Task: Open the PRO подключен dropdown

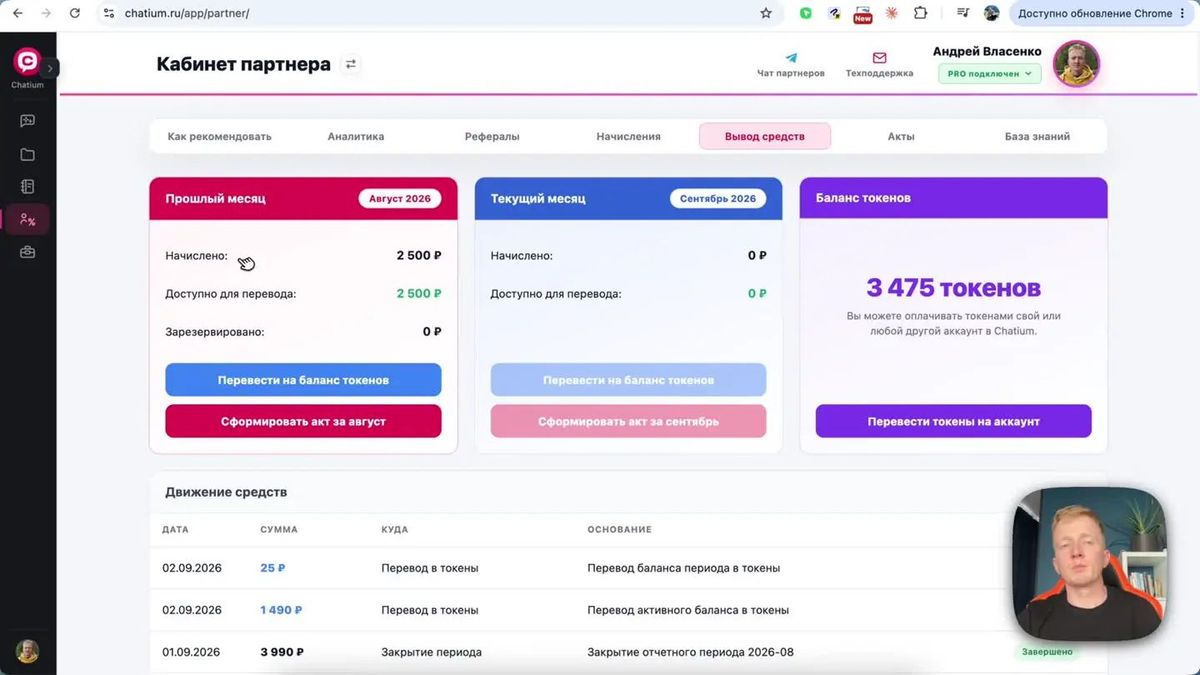Action: point(989,74)
